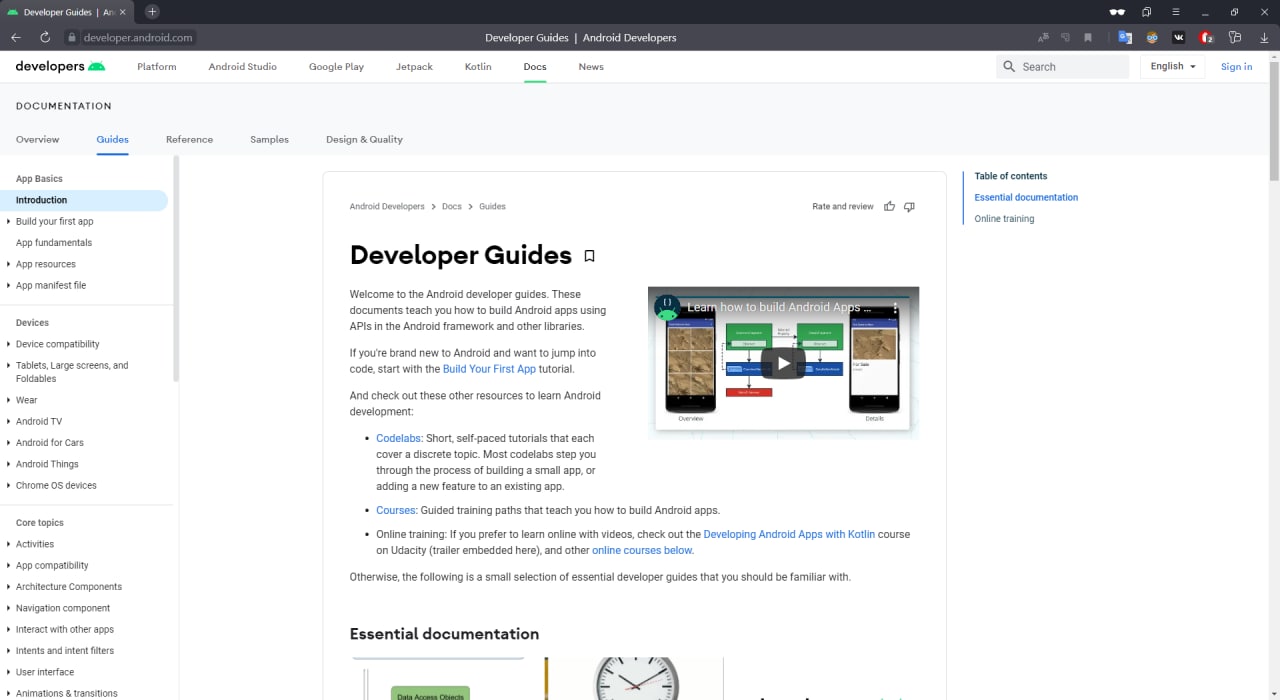Switch to the Samples tab
This screenshot has width=1280, height=700.
click(269, 139)
